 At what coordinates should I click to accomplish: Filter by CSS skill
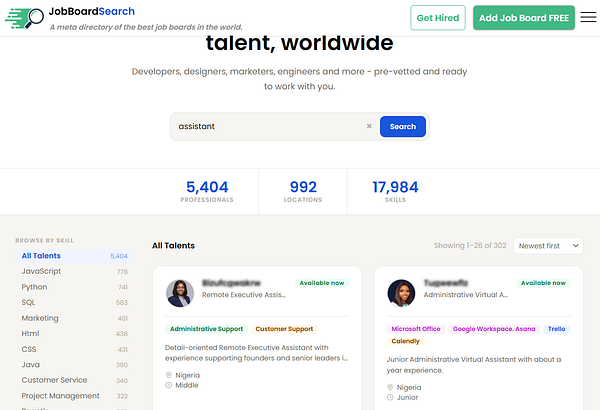(x=75, y=349)
